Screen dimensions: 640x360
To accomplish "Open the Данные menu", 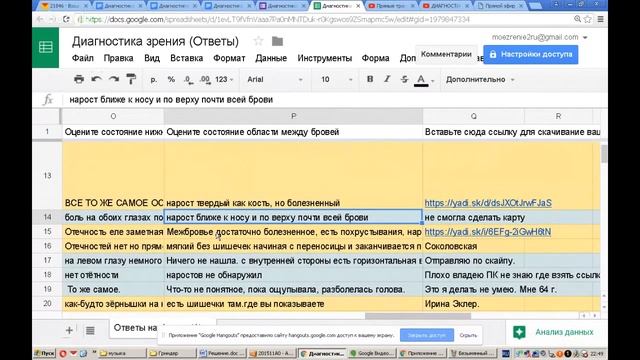I will pyautogui.click(x=271, y=58).
